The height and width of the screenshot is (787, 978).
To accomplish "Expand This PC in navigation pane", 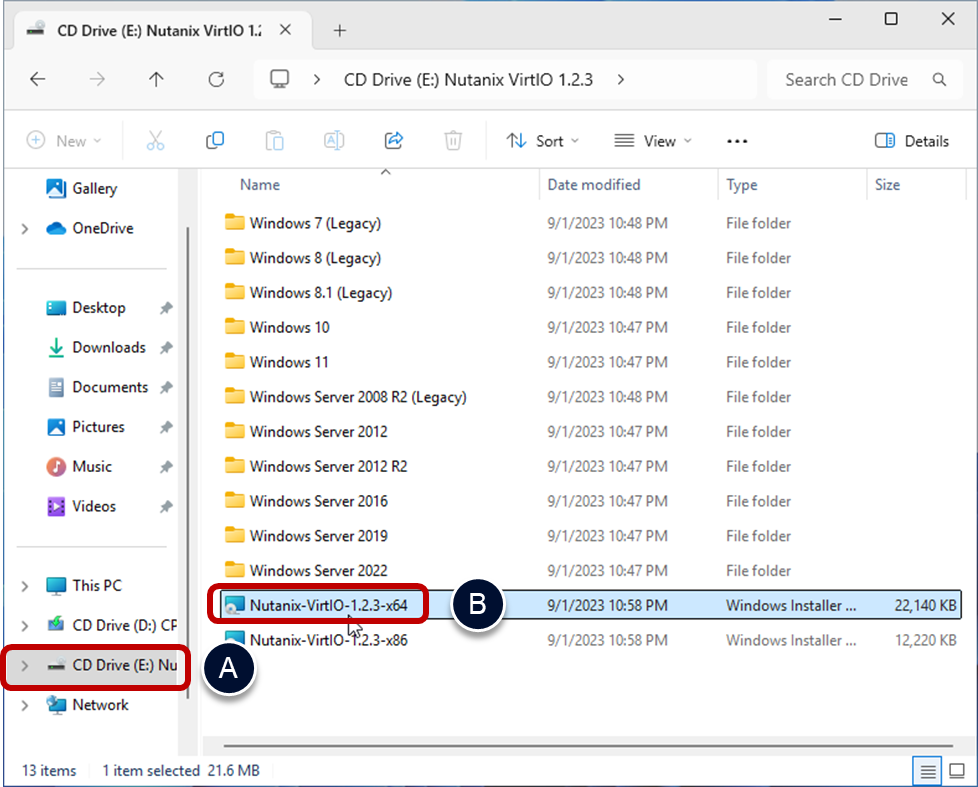I will pyautogui.click(x=25, y=586).
